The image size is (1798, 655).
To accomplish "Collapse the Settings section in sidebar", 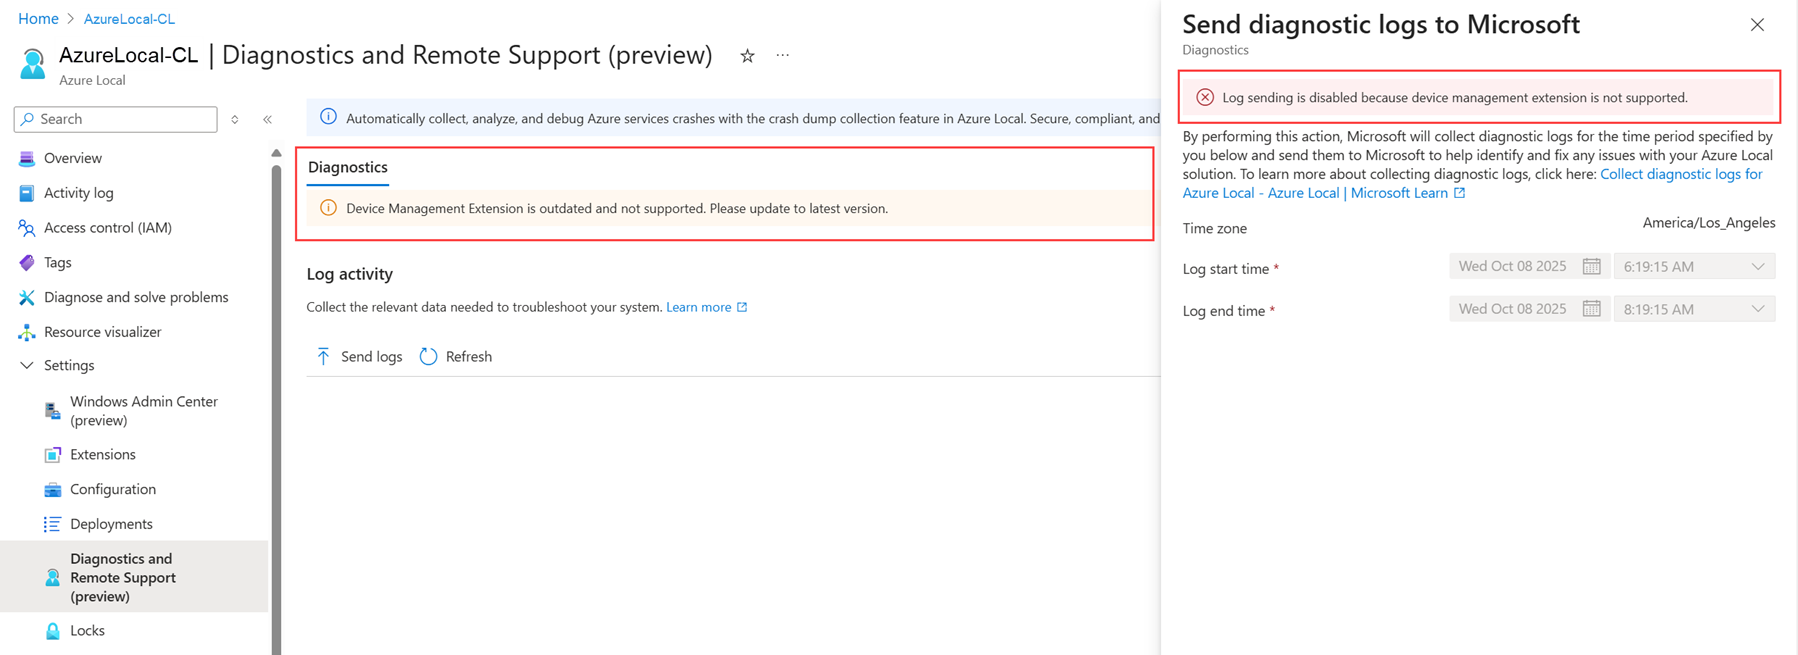I will click(27, 366).
